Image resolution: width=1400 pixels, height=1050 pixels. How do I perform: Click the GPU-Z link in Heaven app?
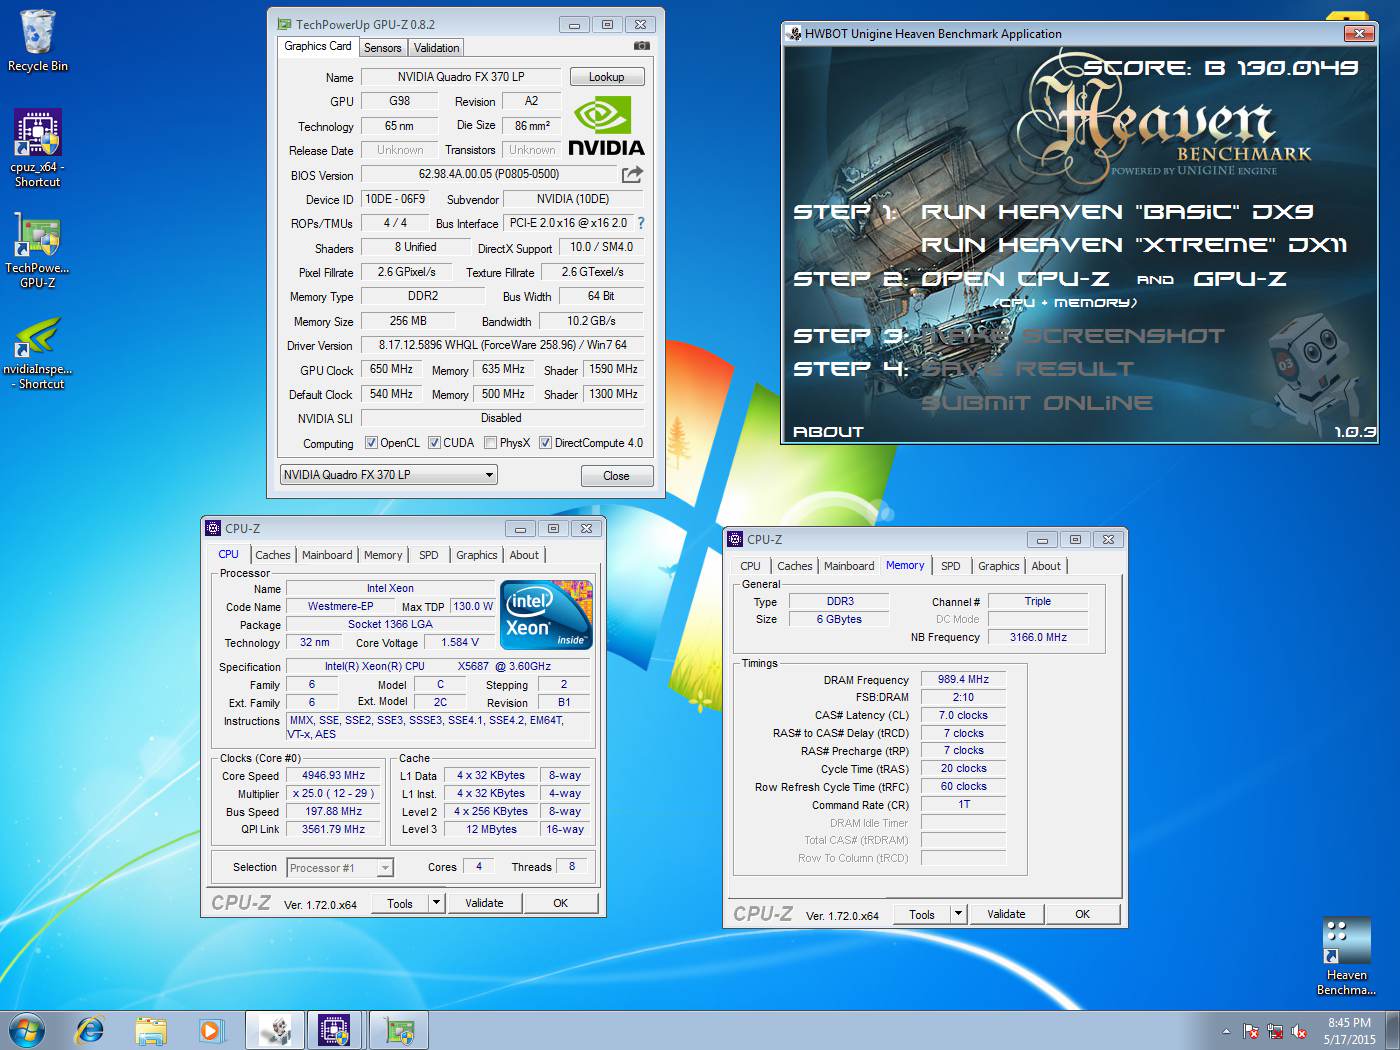click(x=1240, y=279)
